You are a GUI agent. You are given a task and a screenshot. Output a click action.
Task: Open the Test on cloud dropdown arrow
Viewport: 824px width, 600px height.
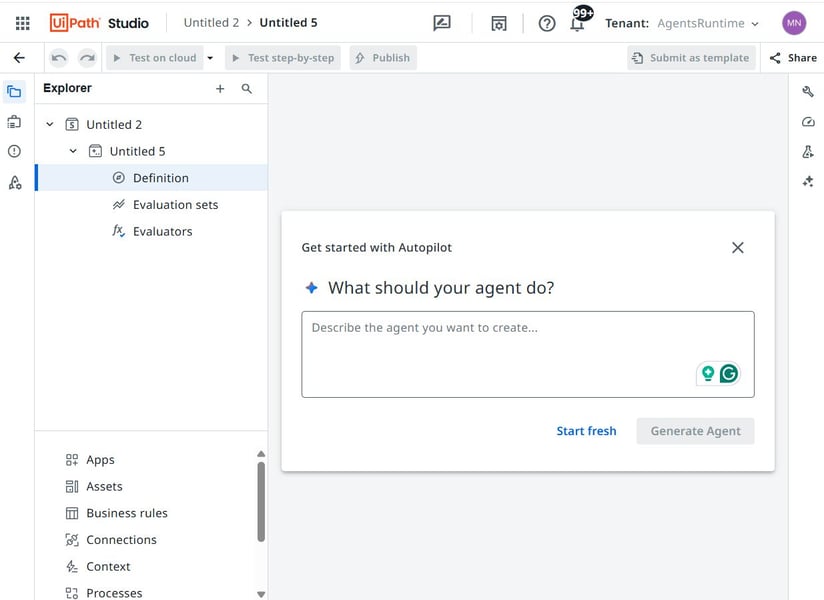pos(210,58)
